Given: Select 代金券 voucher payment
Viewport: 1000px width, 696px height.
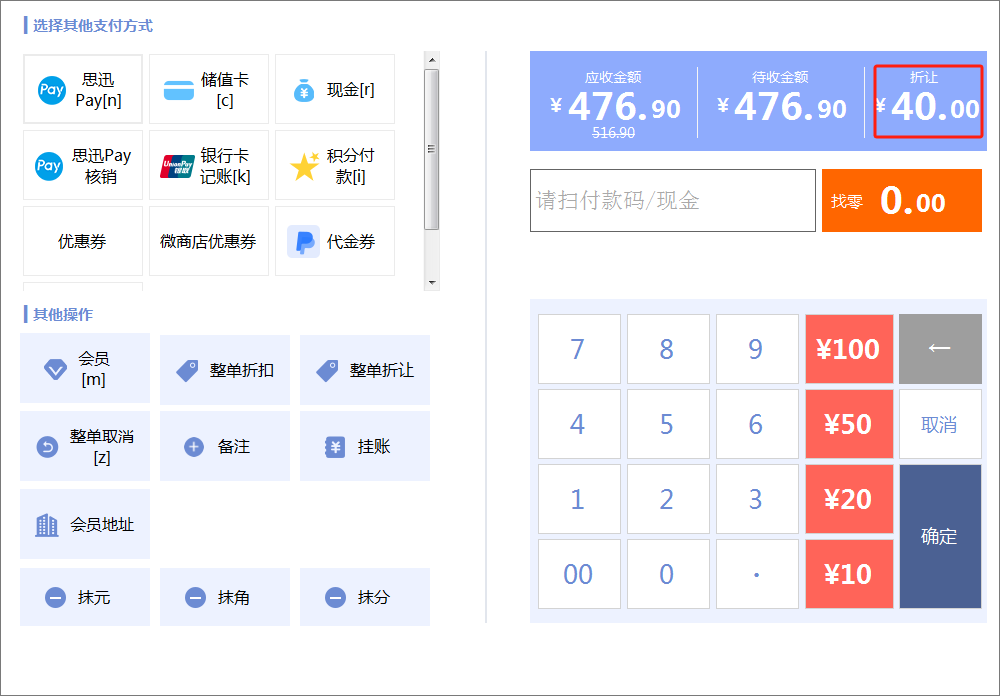Looking at the screenshot, I should [335, 241].
